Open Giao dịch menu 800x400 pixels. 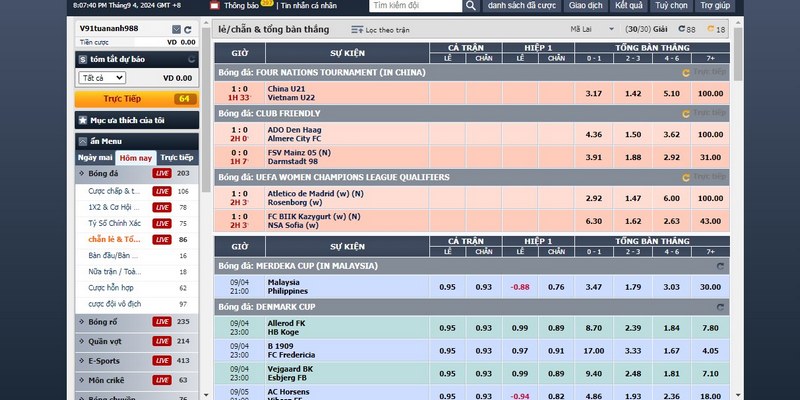pyautogui.click(x=586, y=6)
